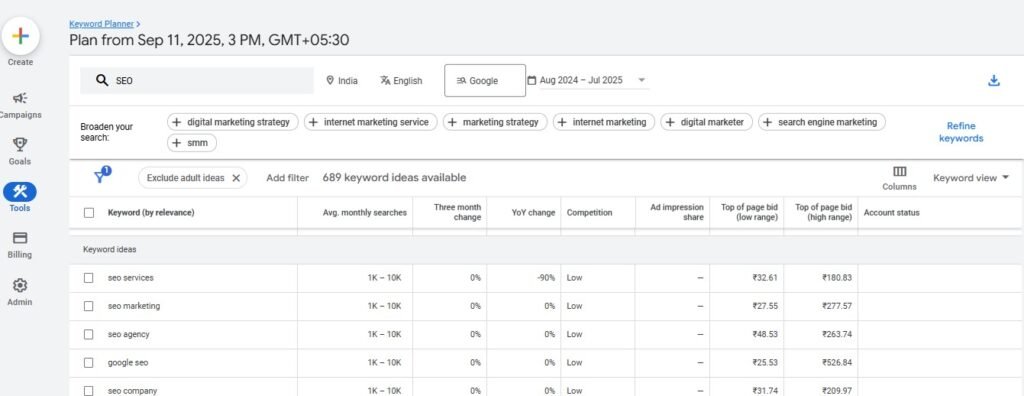
Task: Sort by Competition column header
Action: tap(590, 213)
